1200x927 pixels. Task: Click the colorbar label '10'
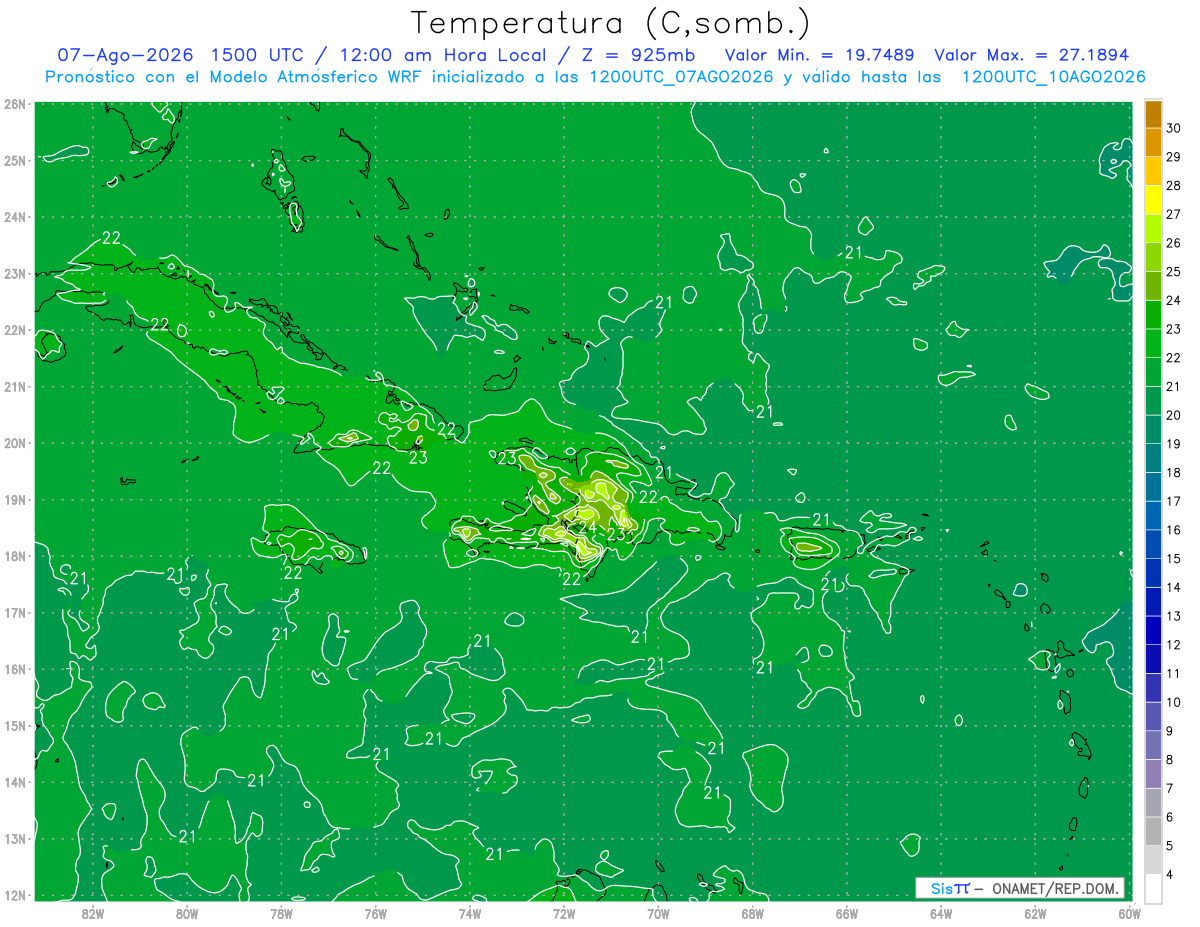[1173, 702]
